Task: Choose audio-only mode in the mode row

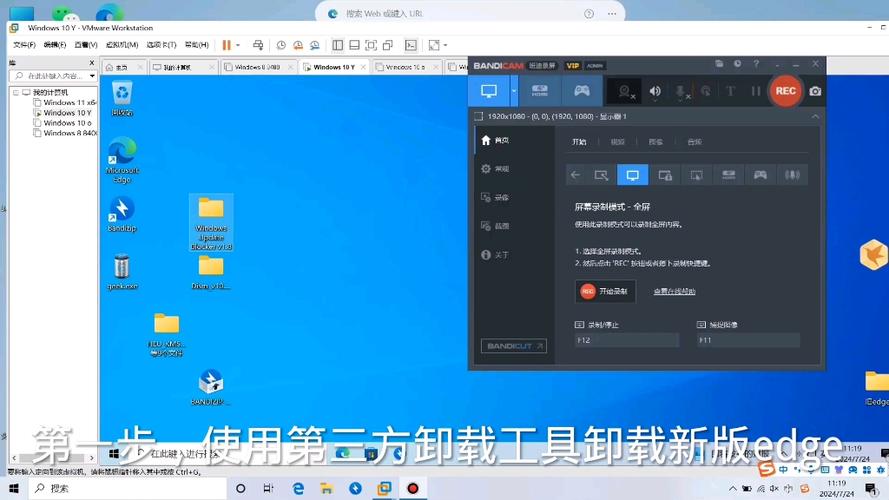Action: click(792, 175)
